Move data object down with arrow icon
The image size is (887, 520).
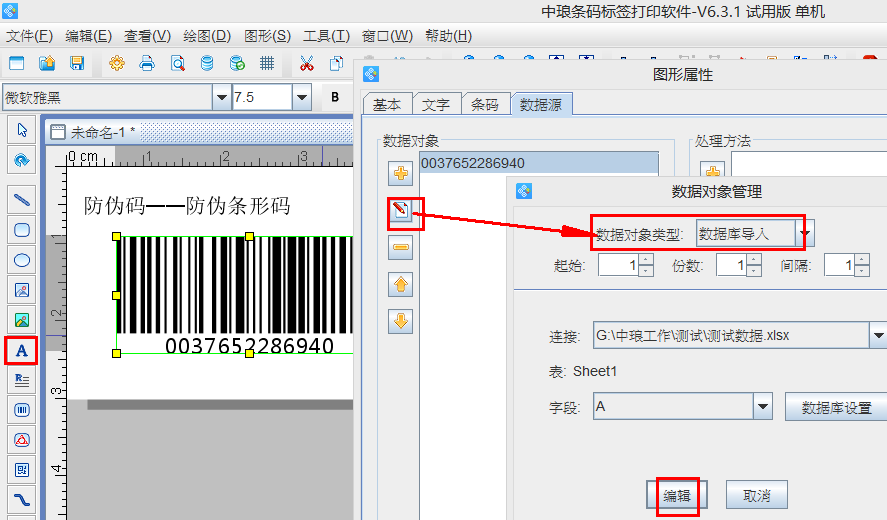(402, 321)
